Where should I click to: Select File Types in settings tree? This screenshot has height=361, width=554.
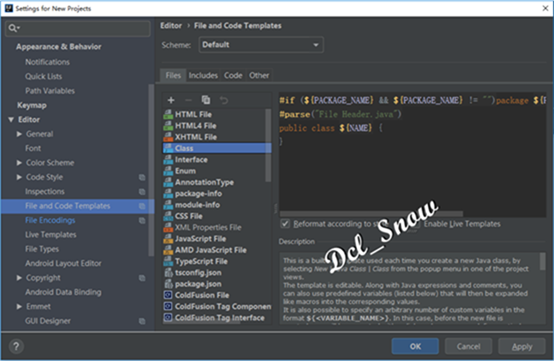[x=42, y=249]
